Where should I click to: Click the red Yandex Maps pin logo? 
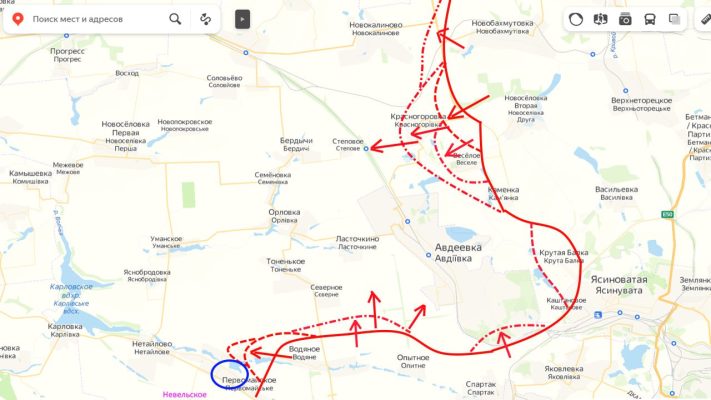(x=18, y=19)
